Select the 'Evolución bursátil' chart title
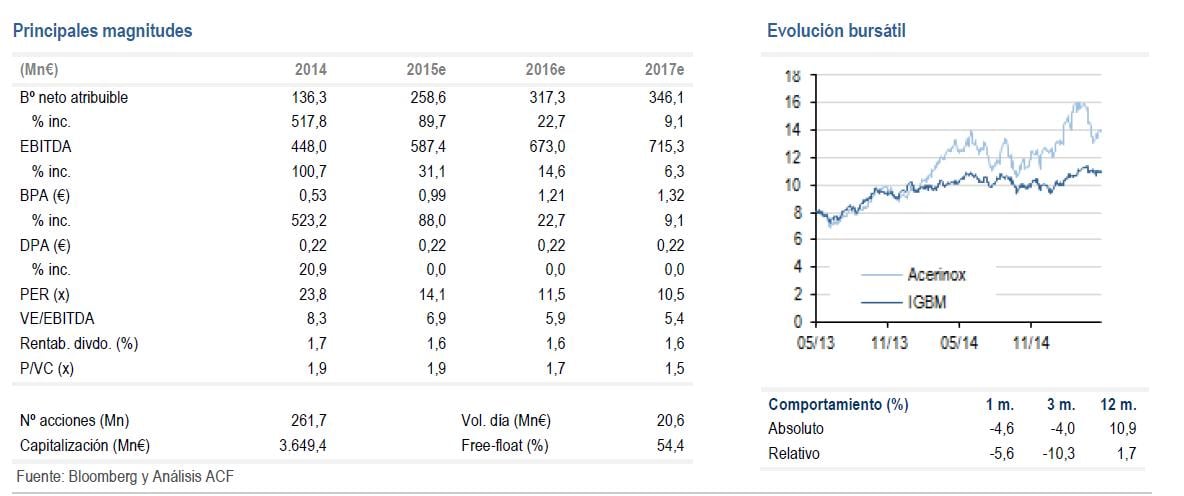Image resolution: width=1184 pixels, height=496 pixels. [836, 31]
